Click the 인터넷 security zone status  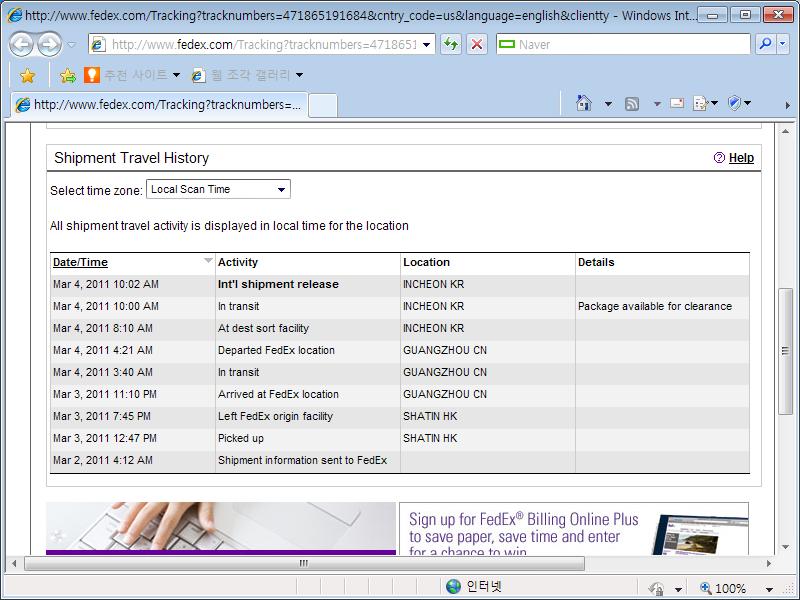pos(474,586)
